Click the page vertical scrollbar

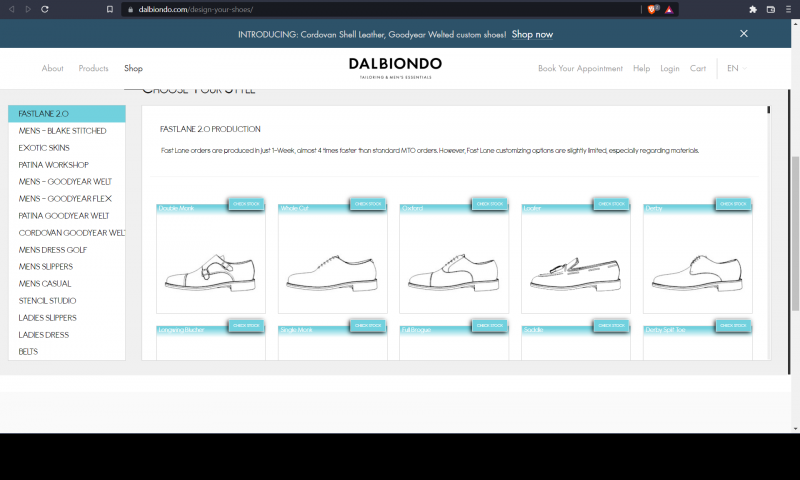click(x=795, y=234)
